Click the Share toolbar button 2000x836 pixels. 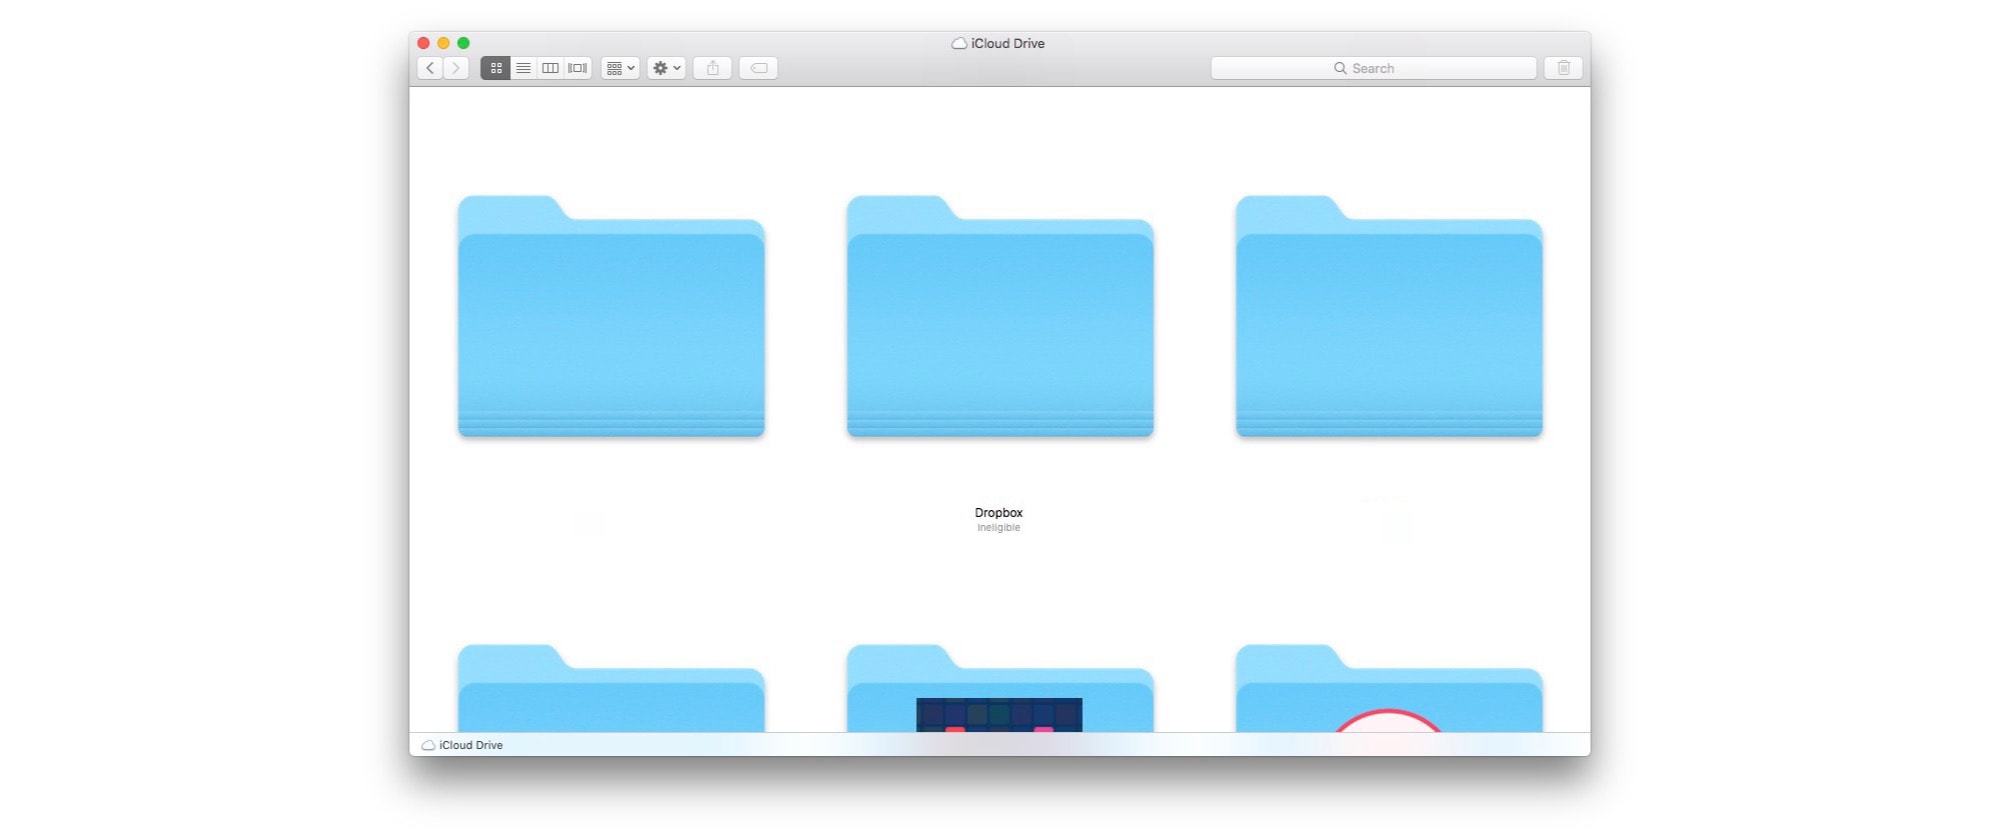pos(713,68)
